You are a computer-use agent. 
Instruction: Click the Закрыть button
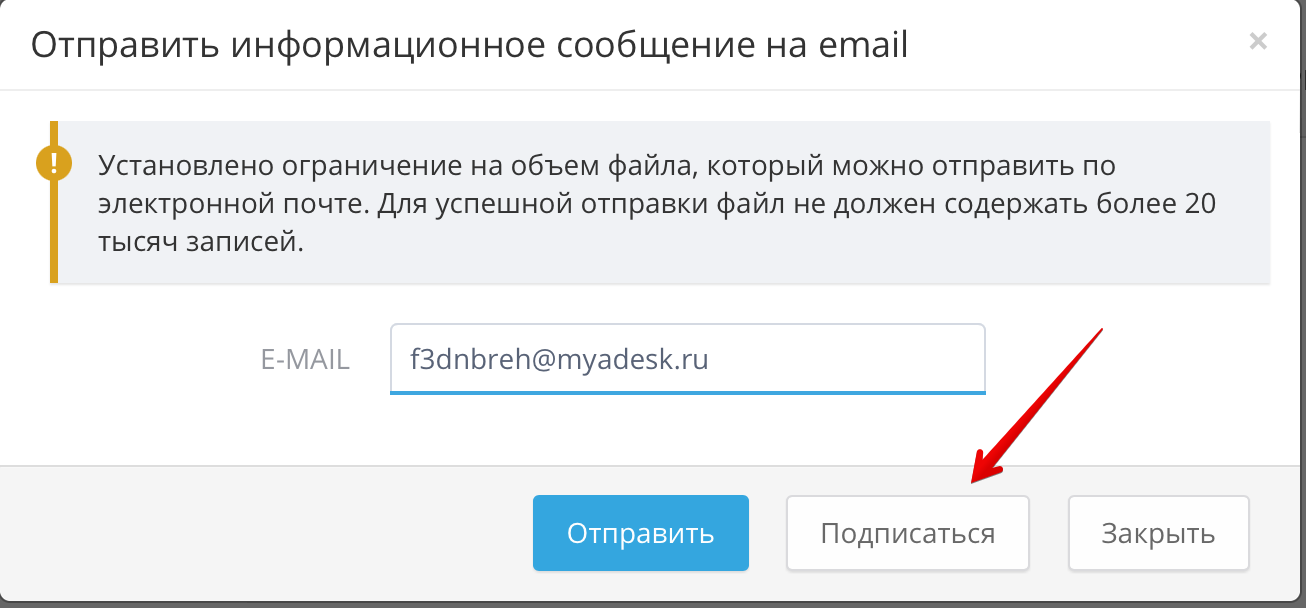point(1159,533)
